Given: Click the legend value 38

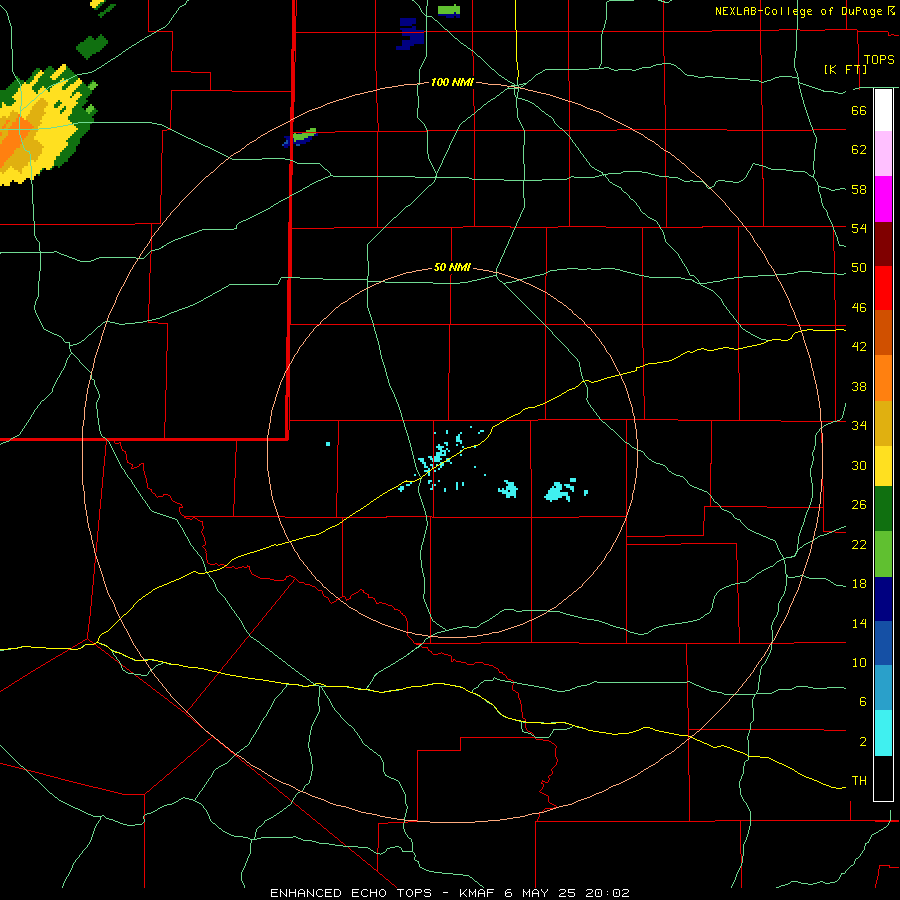Looking at the screenshot, I should tap(859, 387).
